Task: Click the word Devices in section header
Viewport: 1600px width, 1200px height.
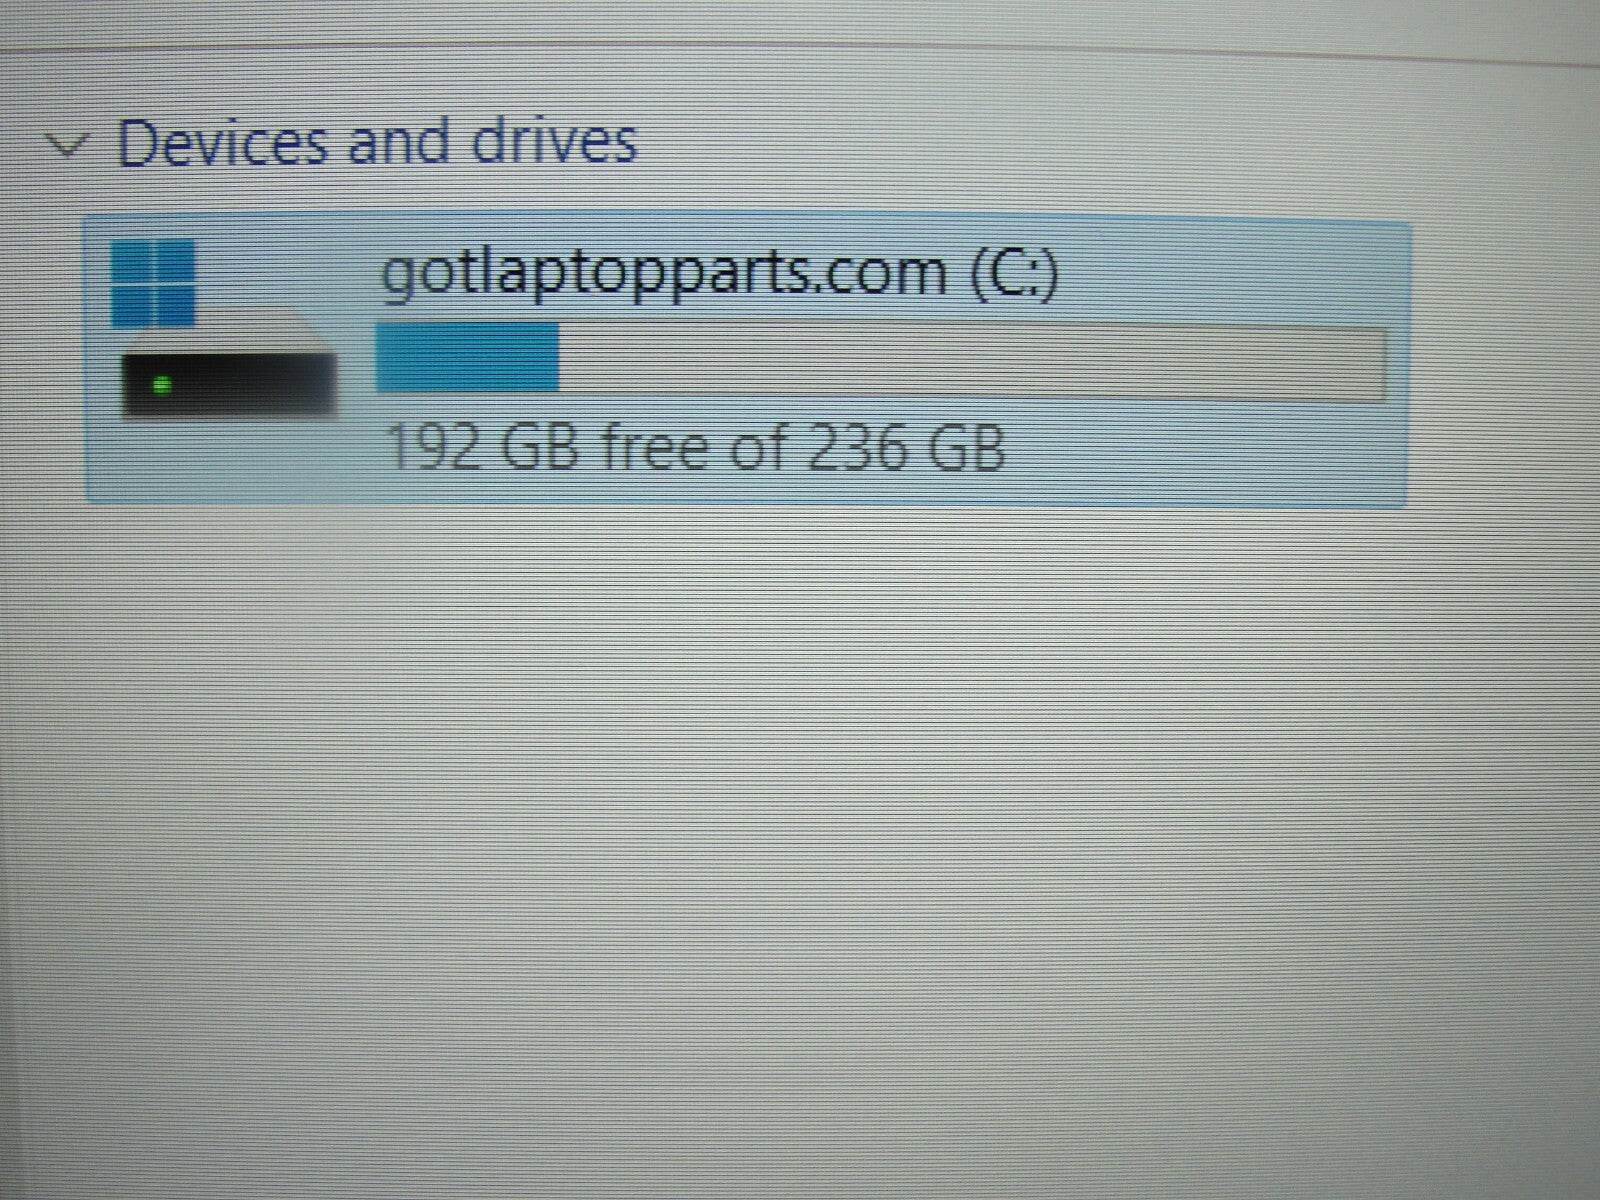Action: tap(222, 142)
